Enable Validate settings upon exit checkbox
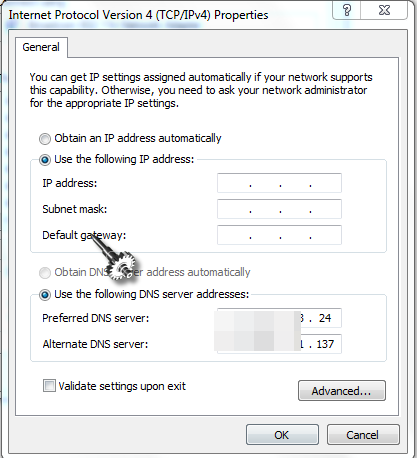 (x=49, y=386)
